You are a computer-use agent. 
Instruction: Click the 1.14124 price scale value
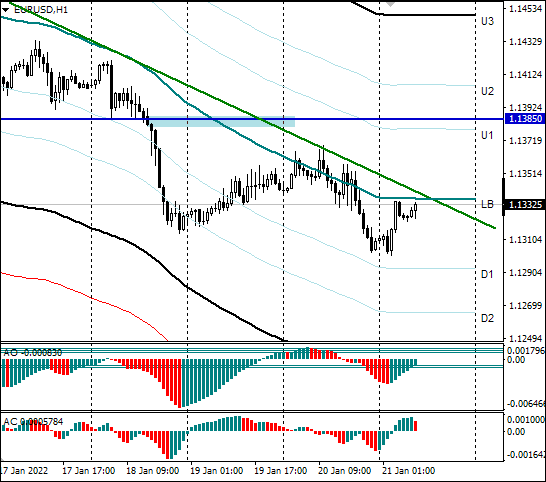click(525, 75)
